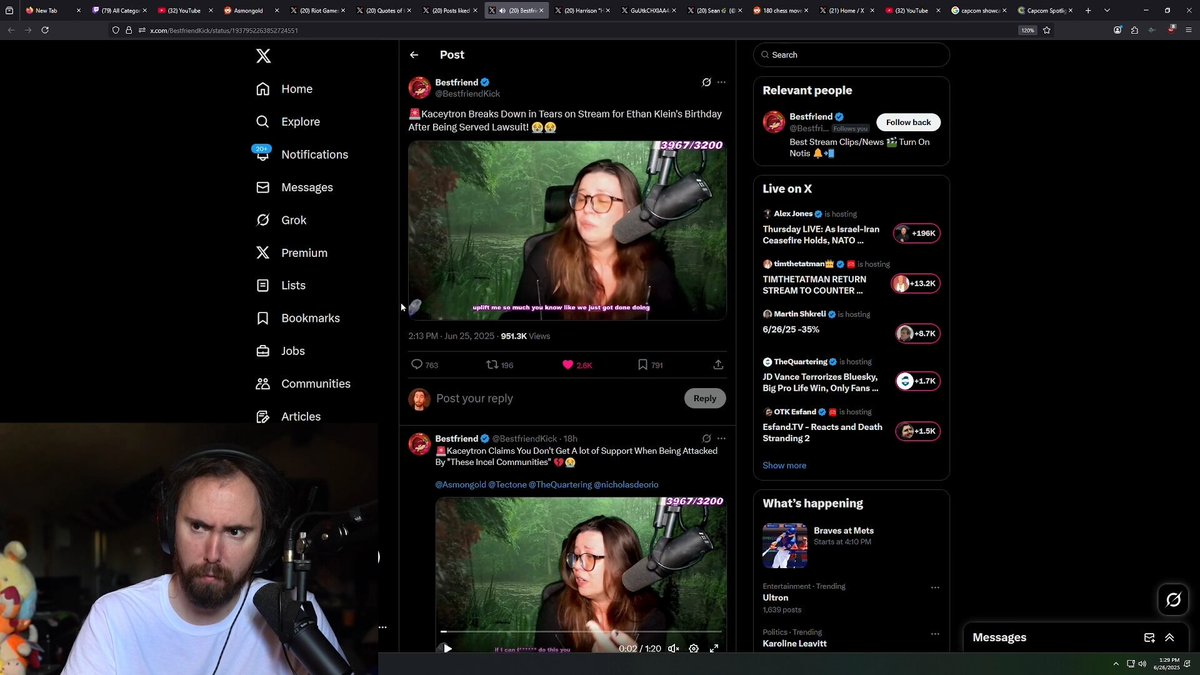Viewport: 1200px width, 675px height.
Task: Click the Grok icon on the main post
Action: click(x=706, y=82)
